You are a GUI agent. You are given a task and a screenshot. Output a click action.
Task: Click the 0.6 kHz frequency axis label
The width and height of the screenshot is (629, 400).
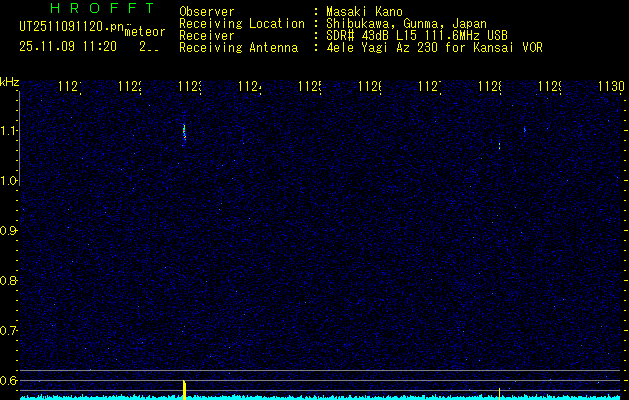(8, 380)
